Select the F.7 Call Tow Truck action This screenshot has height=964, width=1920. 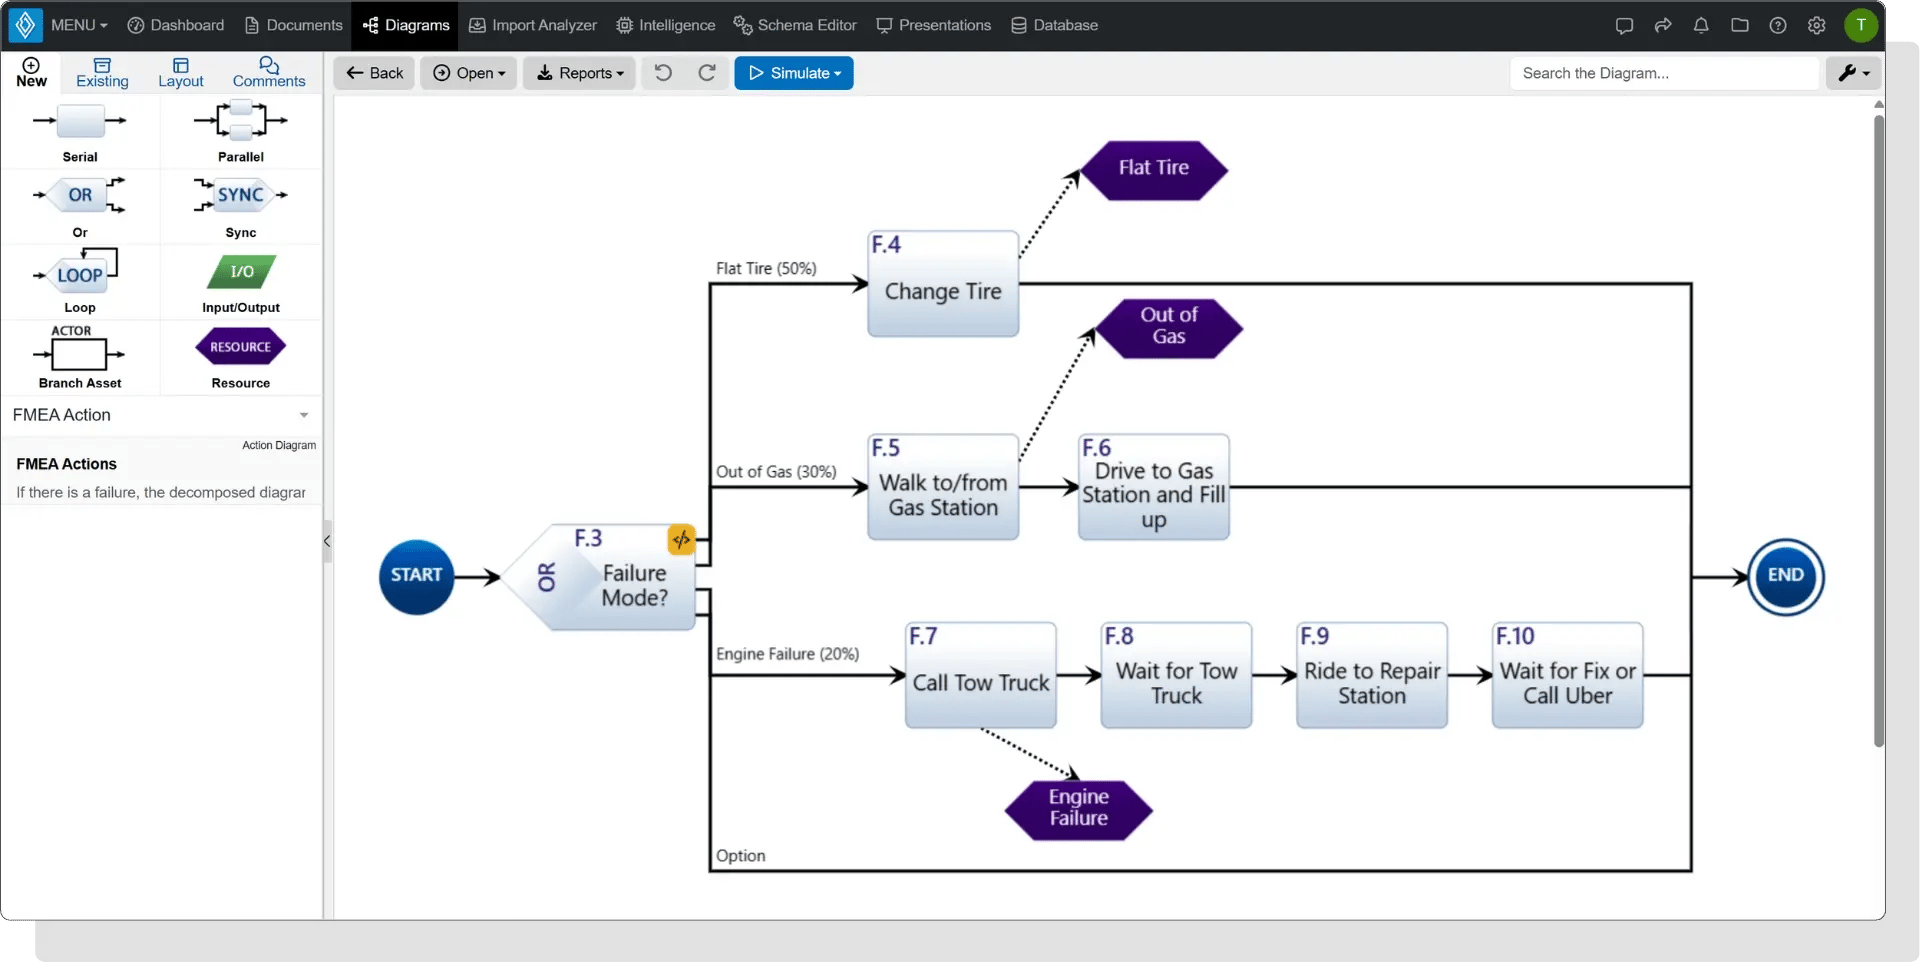(x=981, y=675)
